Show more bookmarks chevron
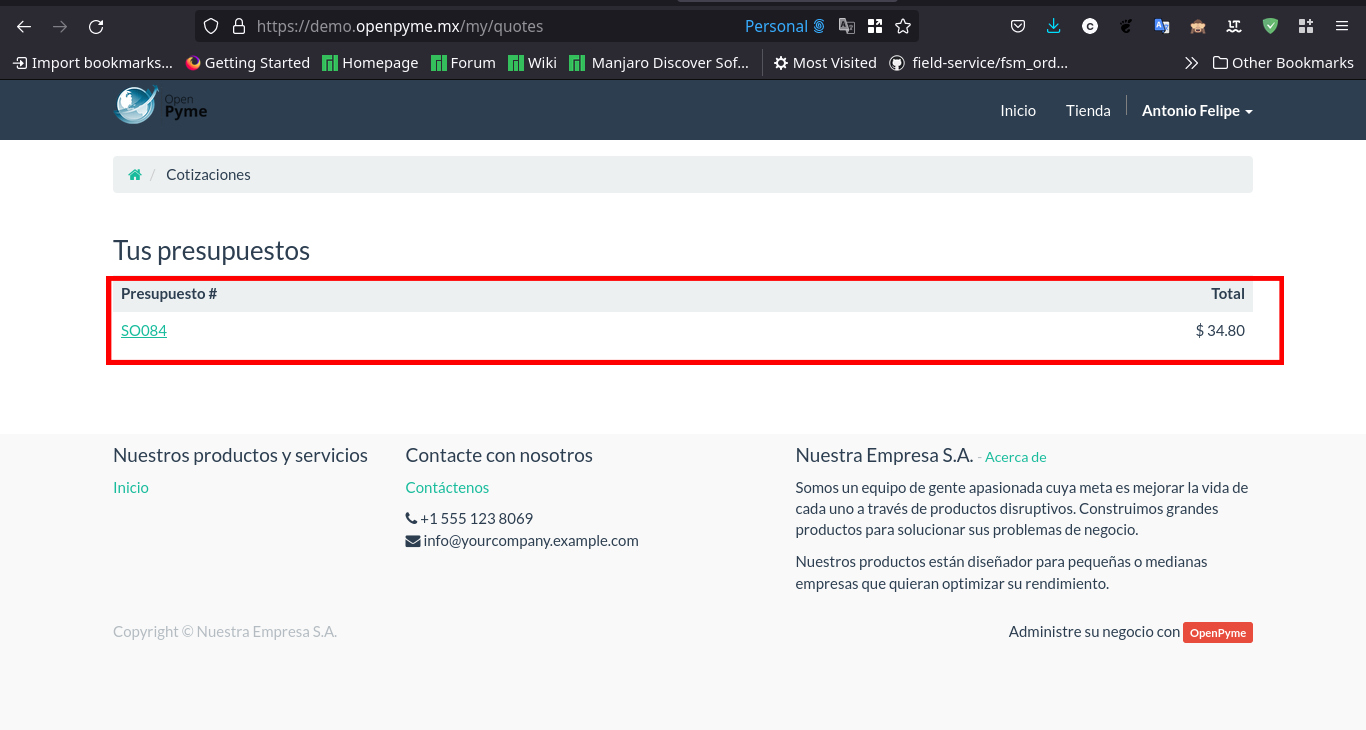 1191,63
